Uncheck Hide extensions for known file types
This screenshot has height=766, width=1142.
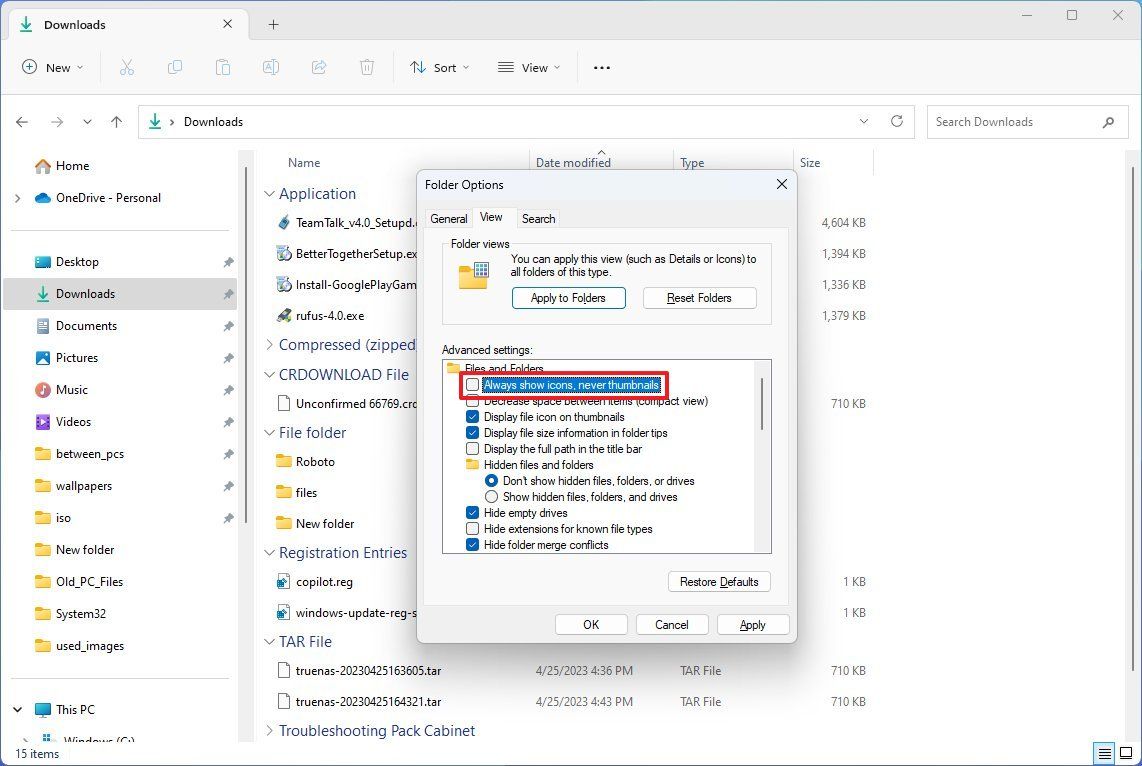point(472,528)
